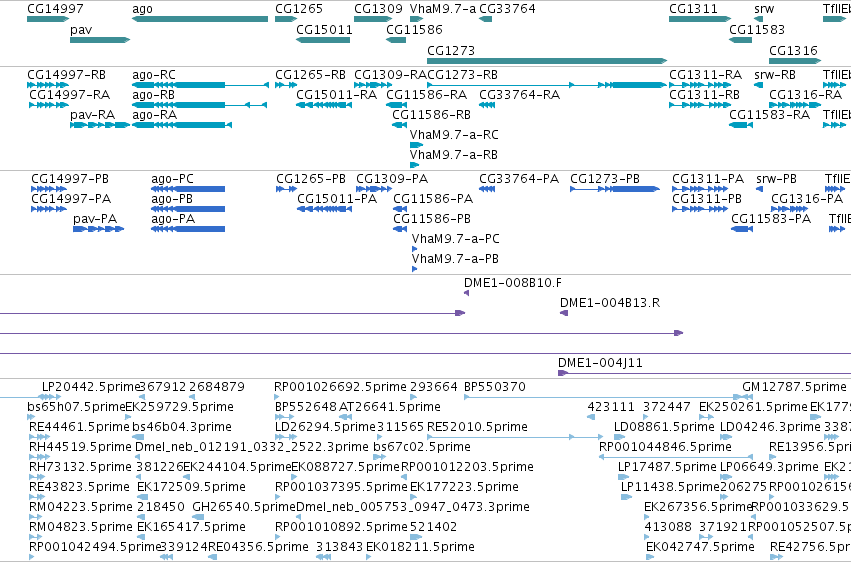Select the long CG1273 gene bar
The width and height of the screenshot is (851, 562).
coord(547,61)
